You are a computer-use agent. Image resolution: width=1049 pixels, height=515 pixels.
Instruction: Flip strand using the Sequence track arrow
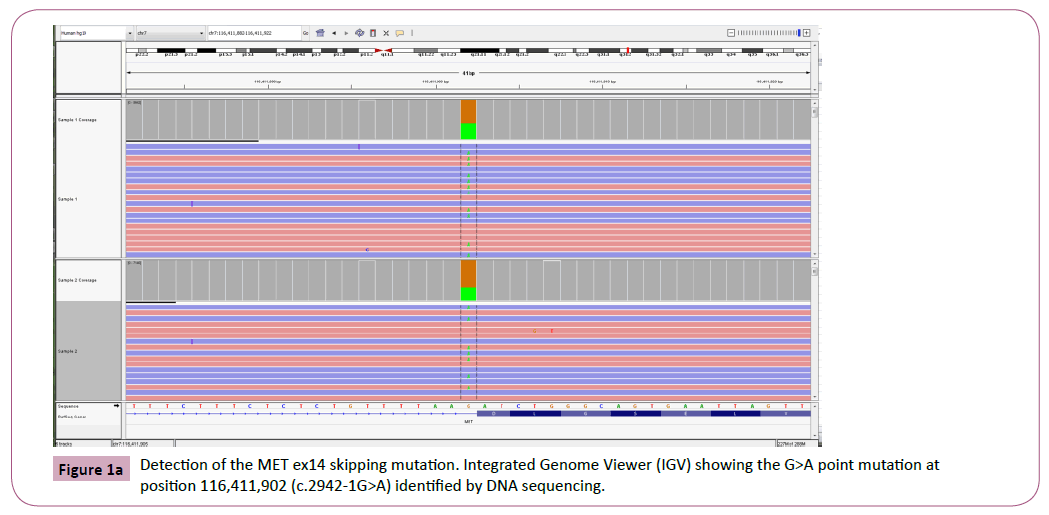click(116, 407)
